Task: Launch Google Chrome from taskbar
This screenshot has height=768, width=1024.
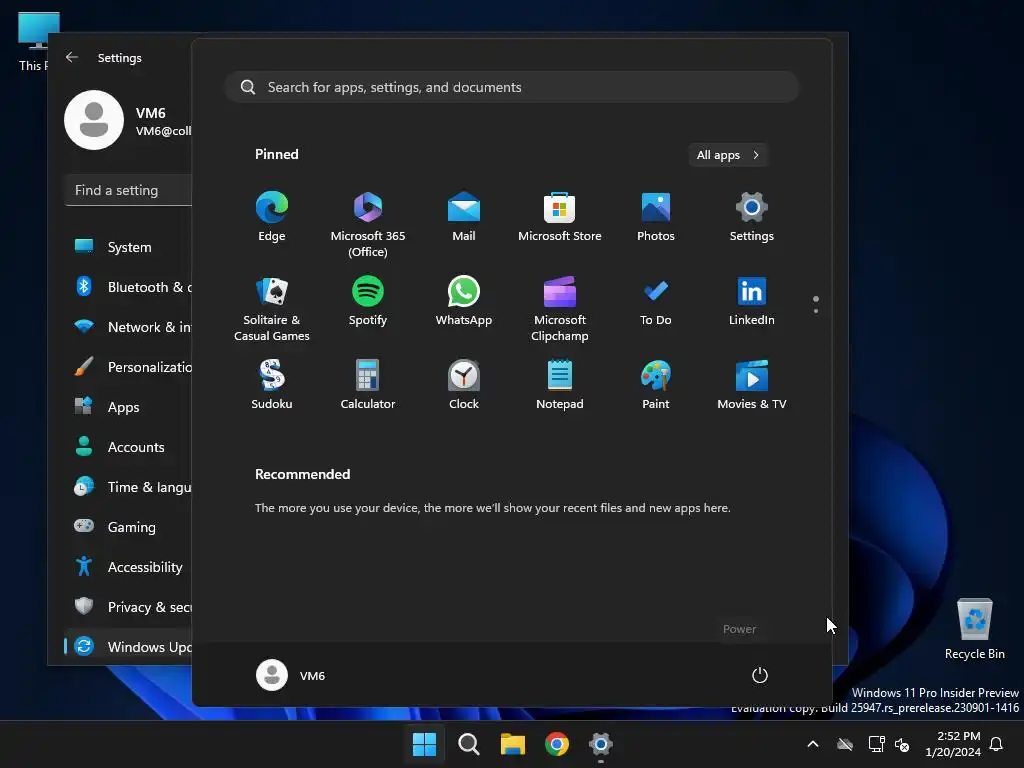Action: pyautogui.click(x=556, y=744)
